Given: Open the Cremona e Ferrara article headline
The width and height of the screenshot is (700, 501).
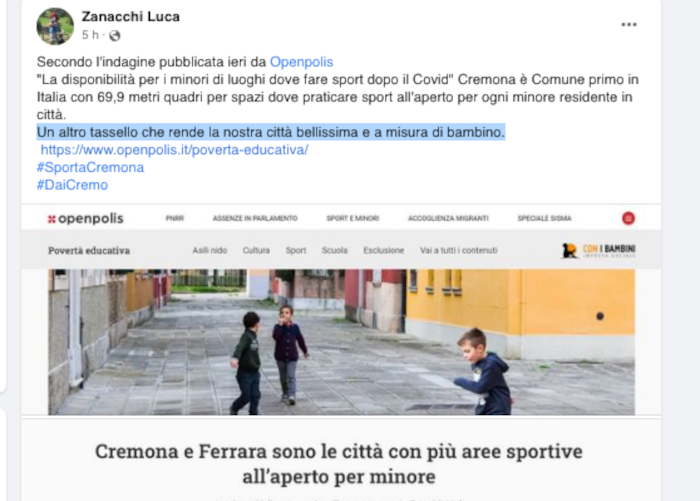Looking at the screenshot, I should point(339,464).
